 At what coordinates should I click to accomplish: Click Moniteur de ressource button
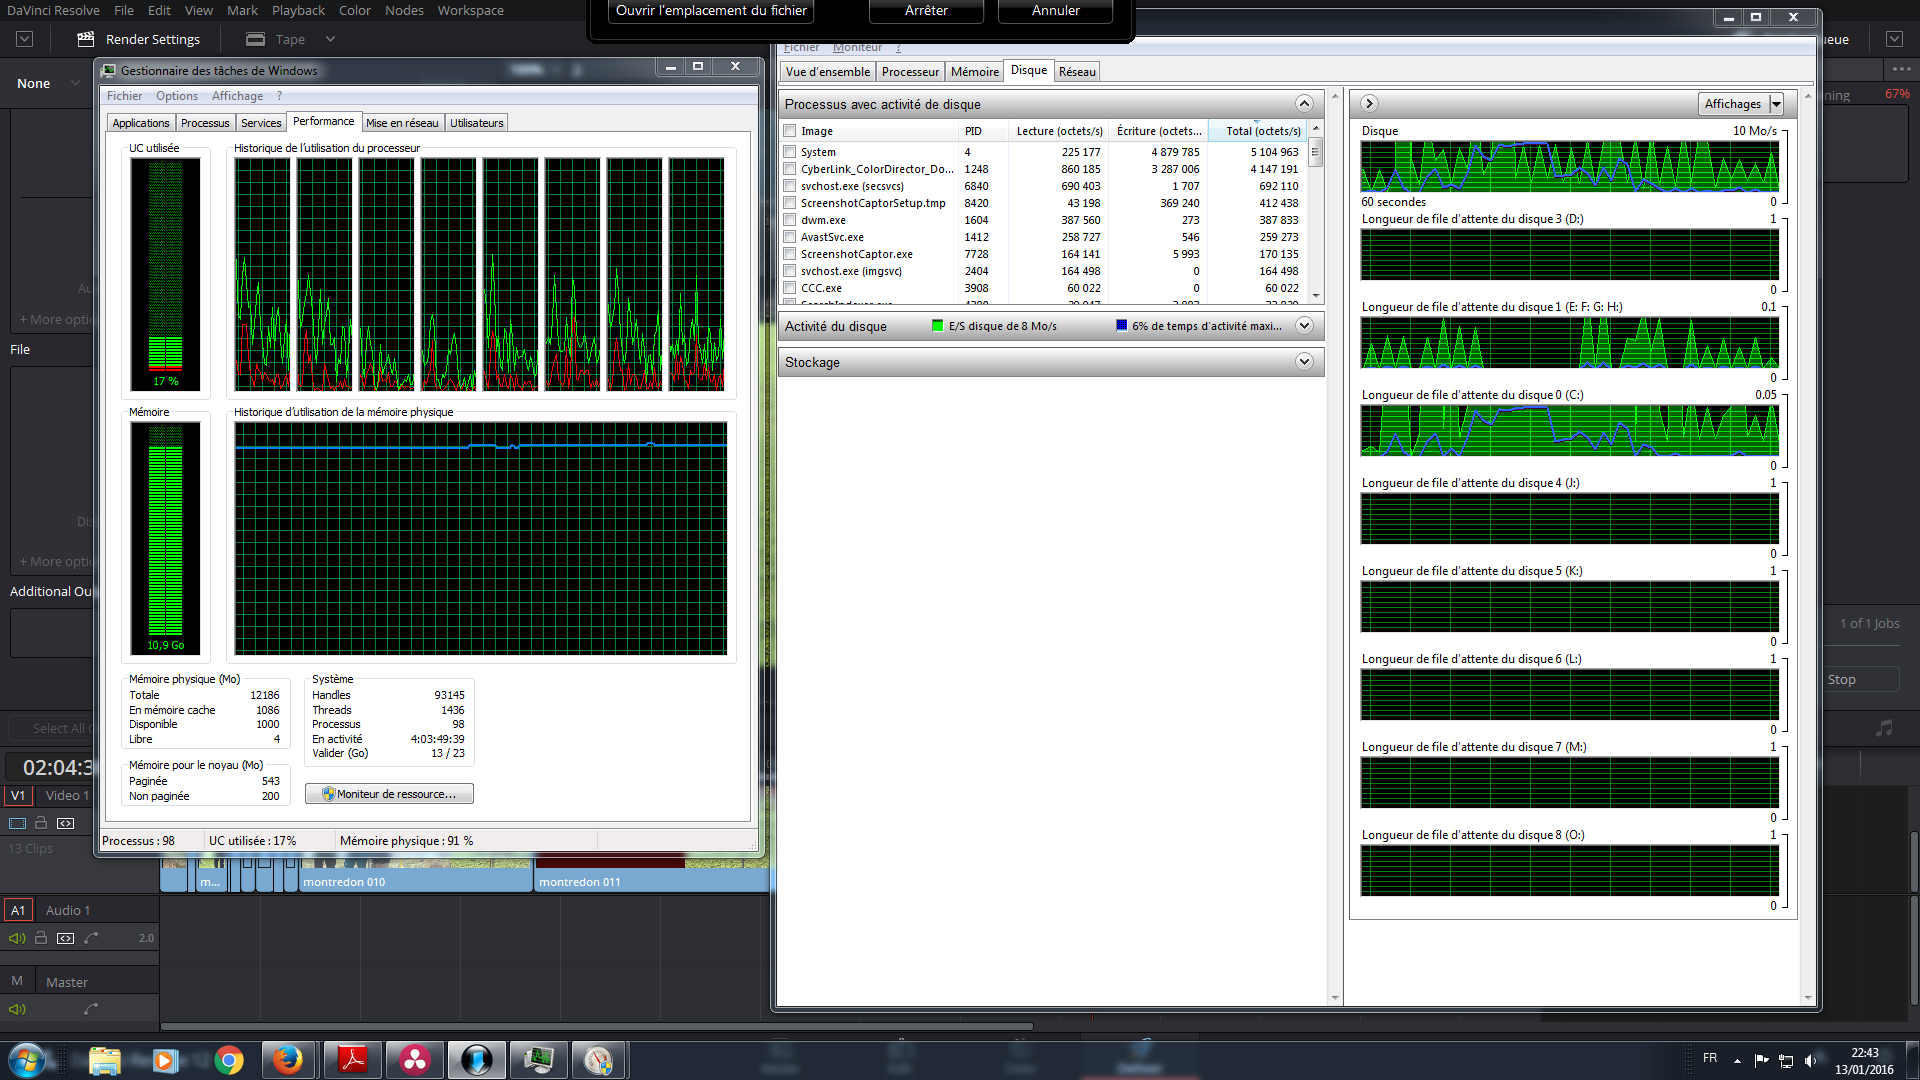click(x=389, y=794)
